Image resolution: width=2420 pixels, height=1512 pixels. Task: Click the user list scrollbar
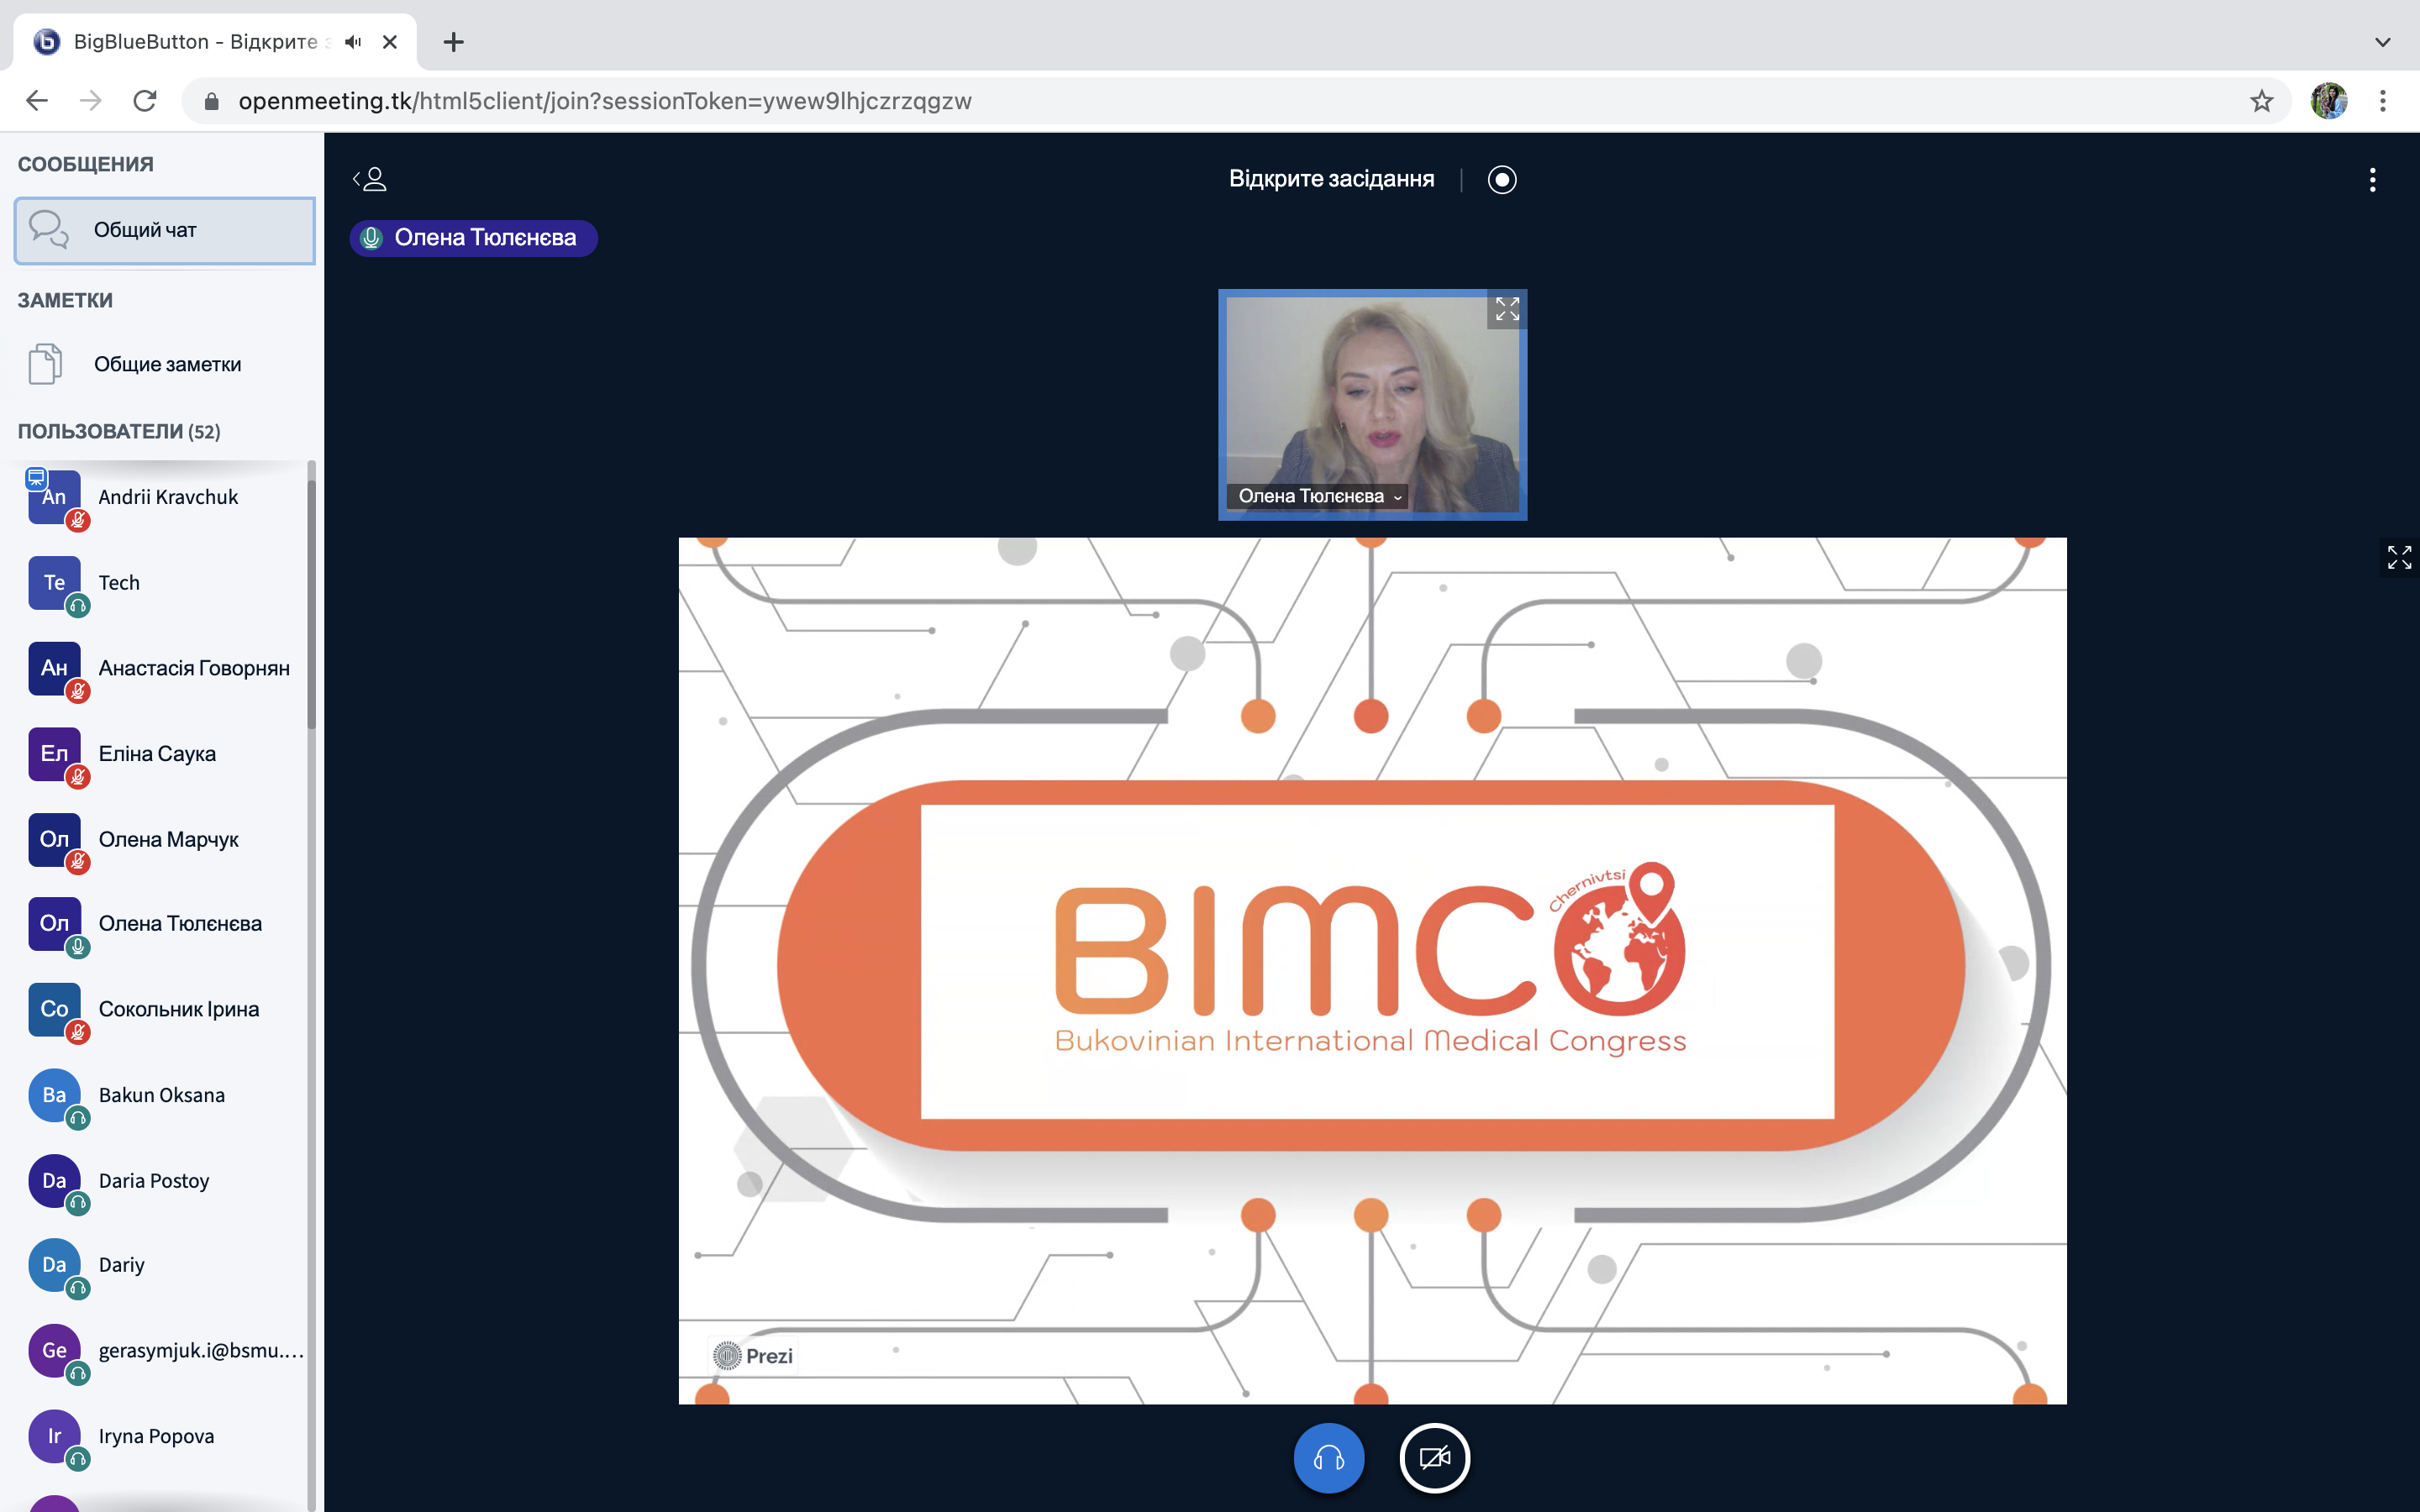pyautogui.click(x=312, y=603)
